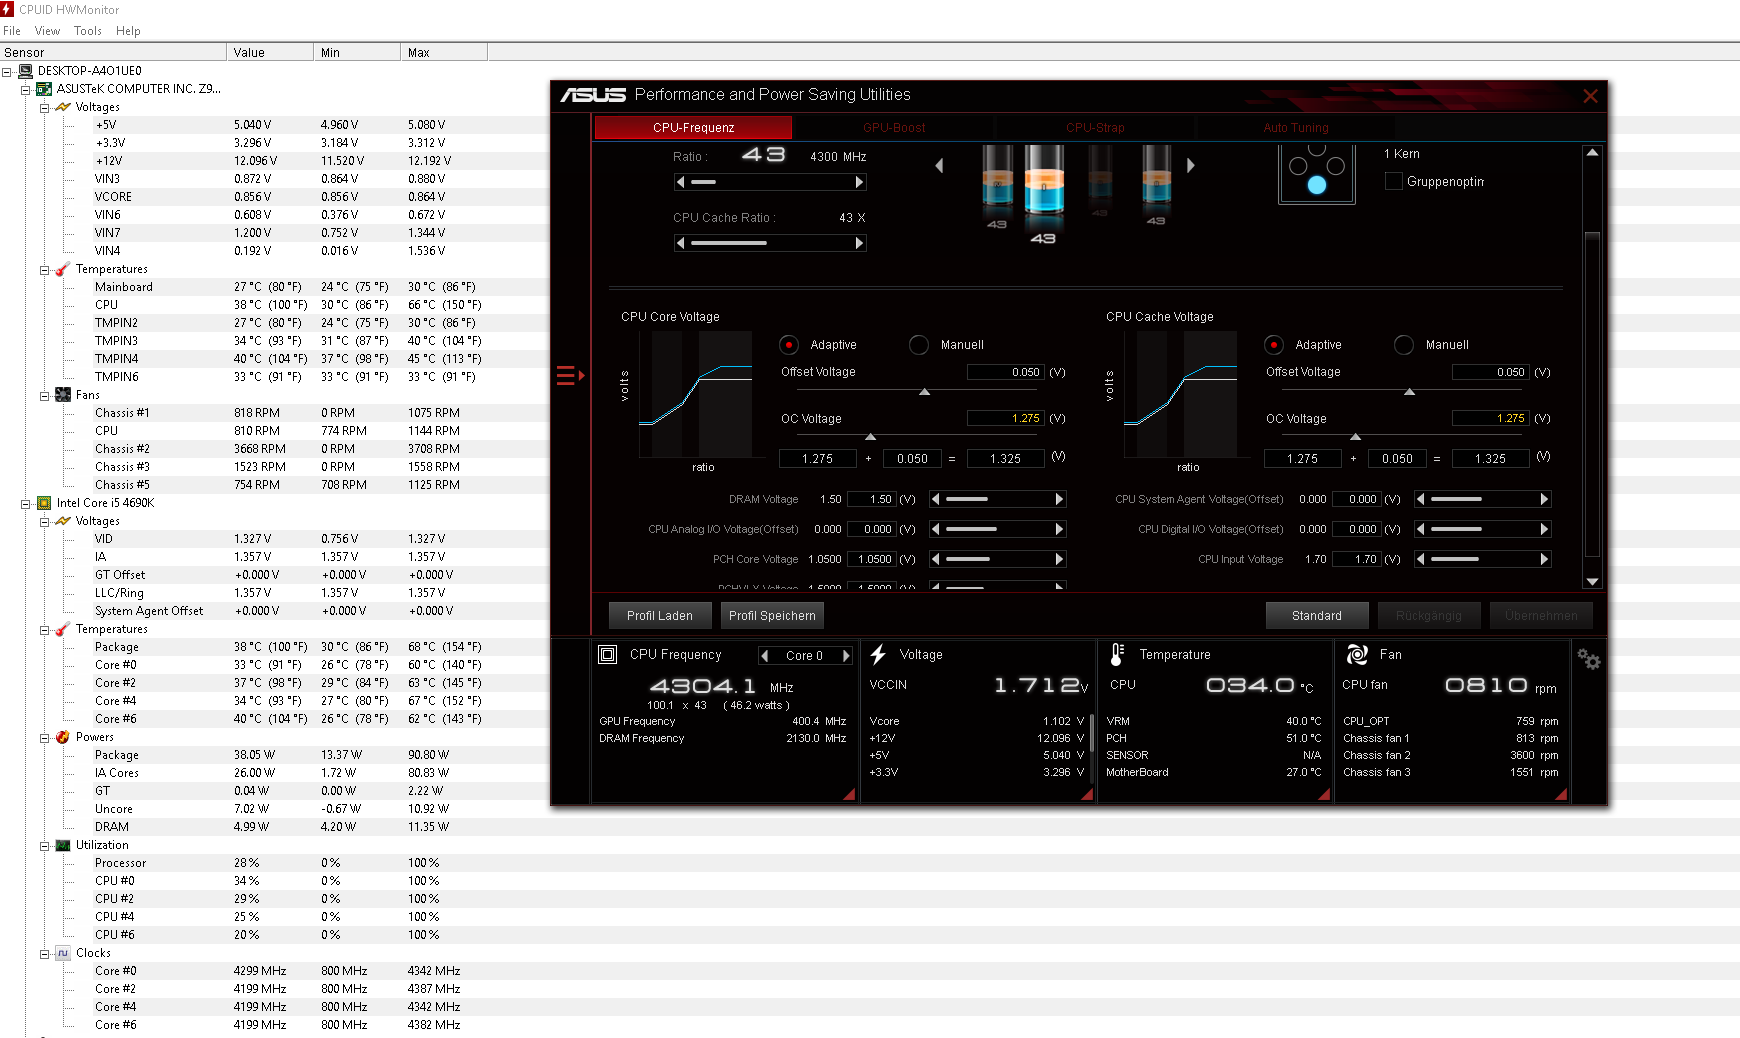This screenshot has height=1038, width=1740.
Task: Switch to the GPU-Boost tab
Action: coord(894,128)
